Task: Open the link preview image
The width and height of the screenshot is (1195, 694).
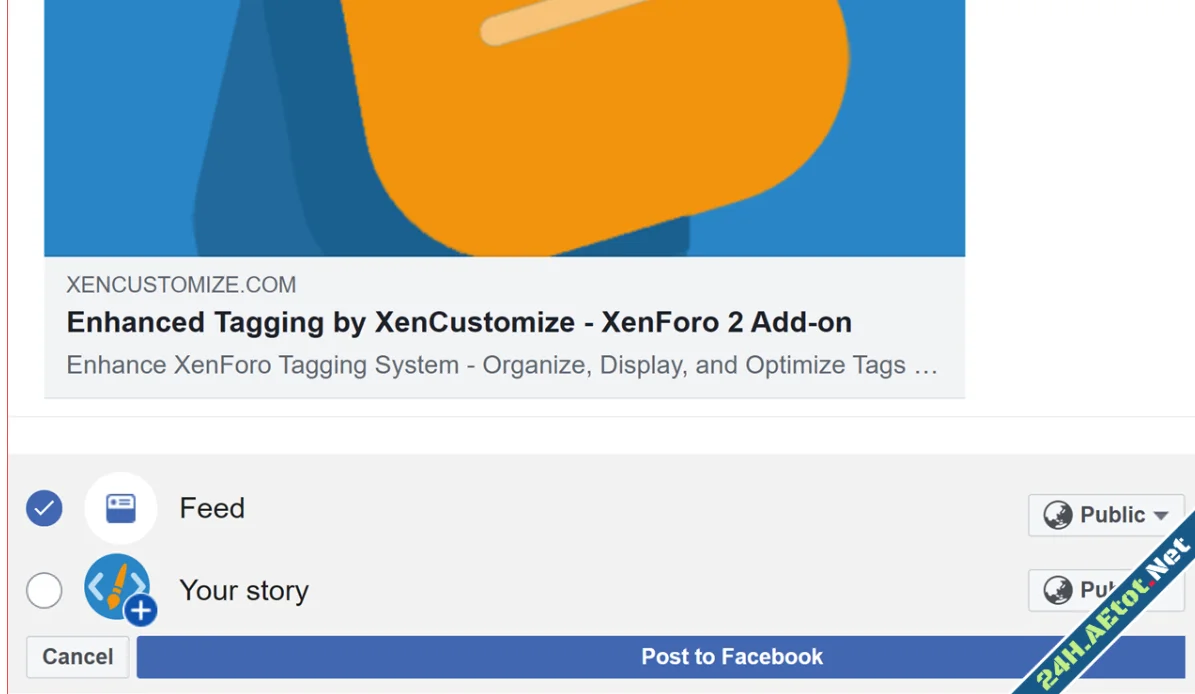Action: point(504,128)
